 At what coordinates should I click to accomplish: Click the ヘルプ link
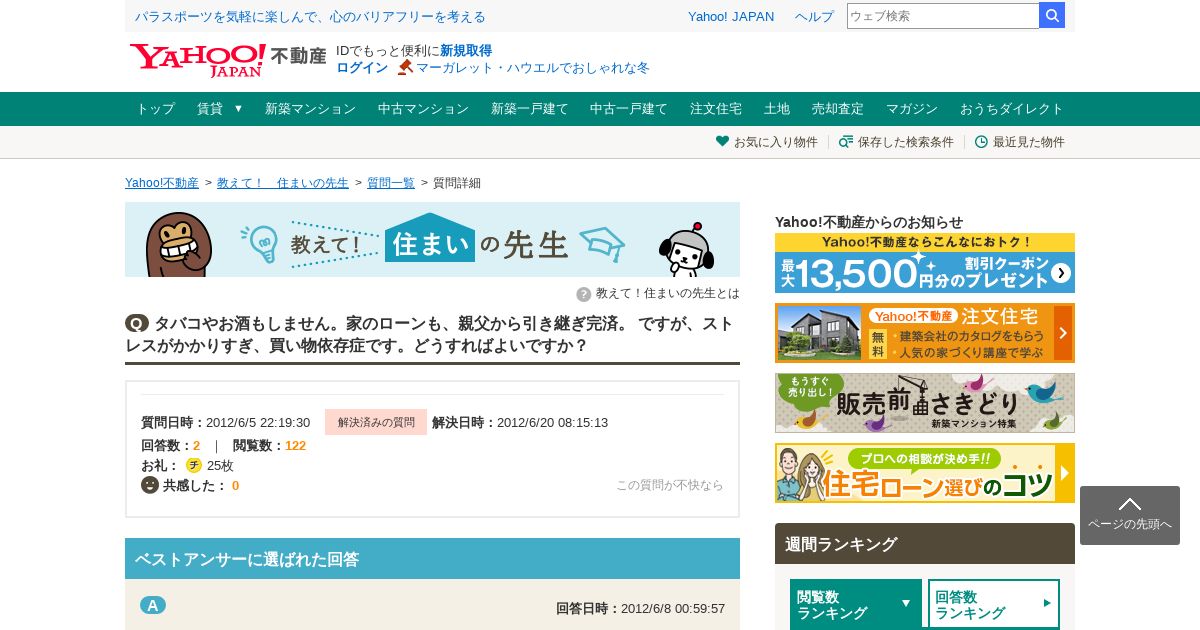[x=814, y=16]
